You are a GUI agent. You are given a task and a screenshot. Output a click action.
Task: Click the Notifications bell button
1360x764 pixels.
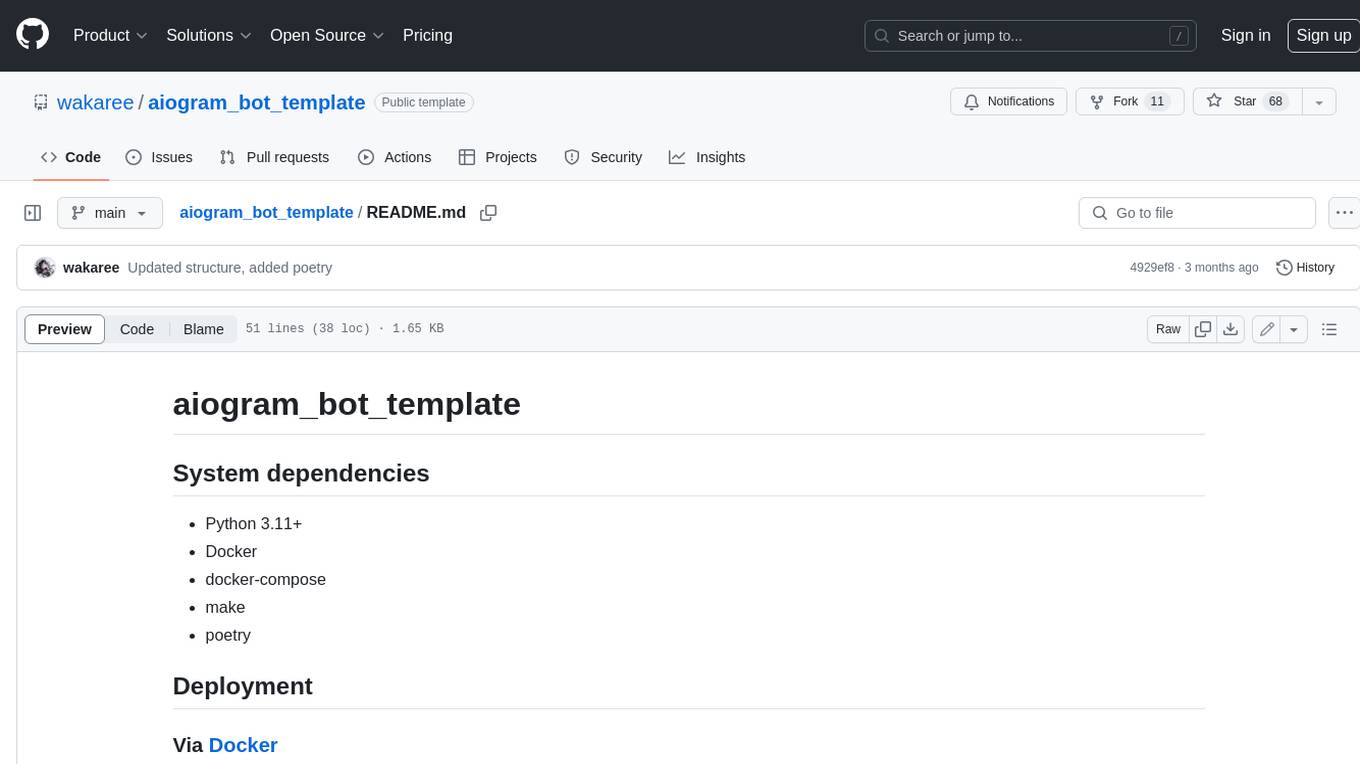tap(1009, 102)
